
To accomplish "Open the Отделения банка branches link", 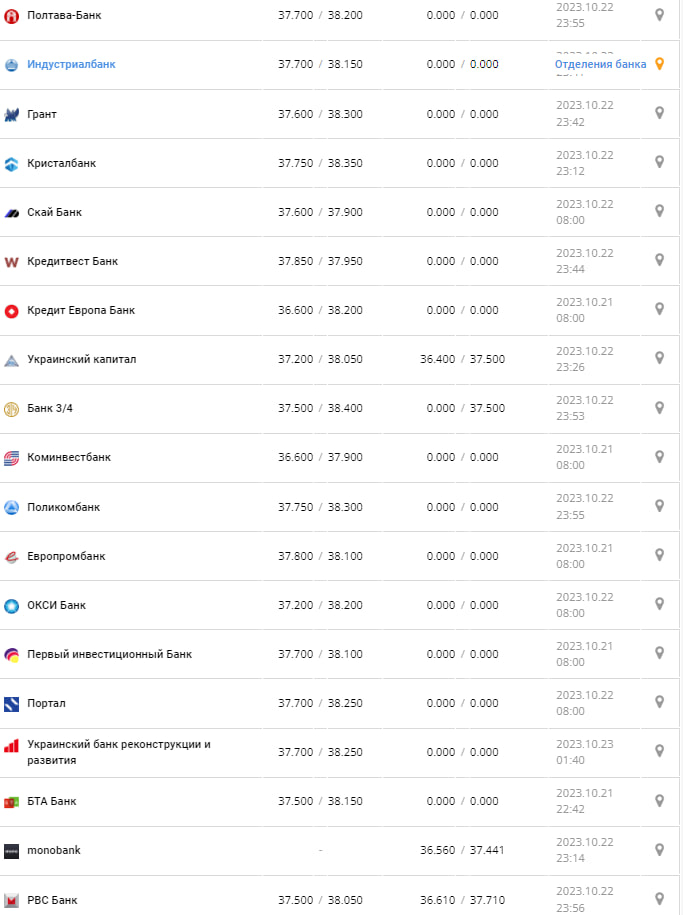I will tap(600, 64).
